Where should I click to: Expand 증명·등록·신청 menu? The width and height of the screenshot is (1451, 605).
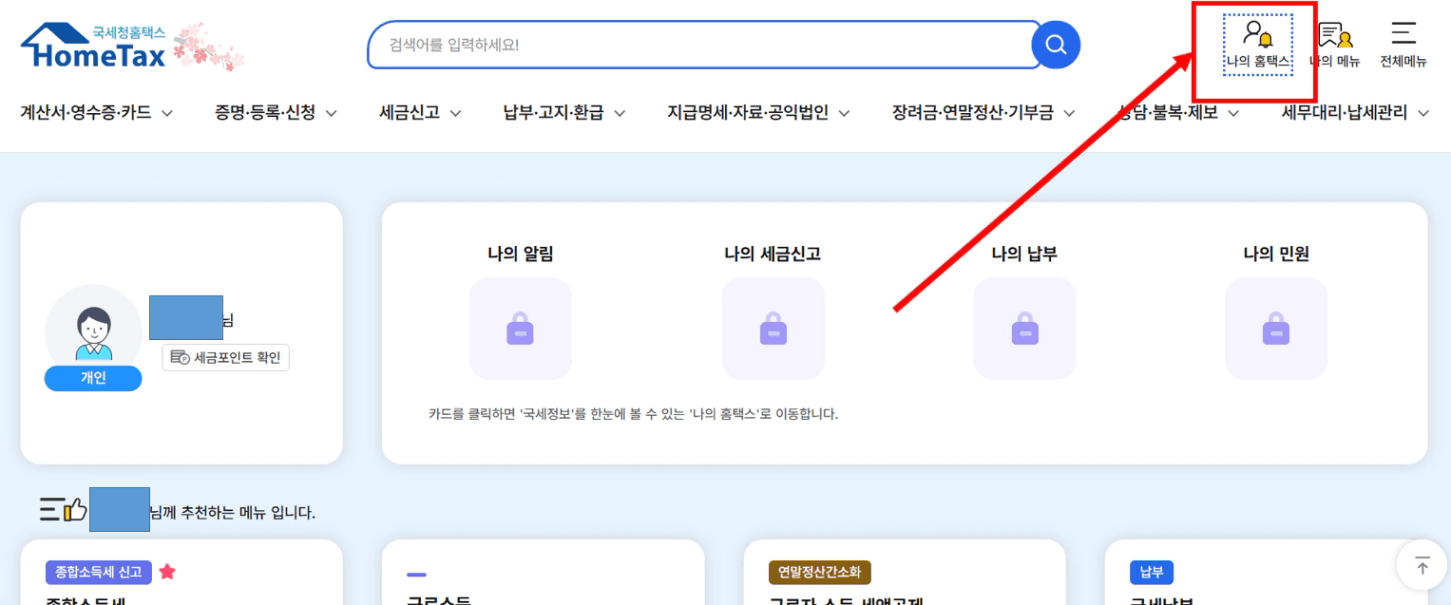275,113
